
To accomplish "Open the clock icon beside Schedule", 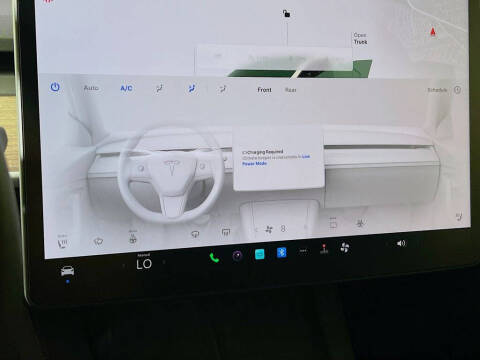I will (x=457, y=89).
